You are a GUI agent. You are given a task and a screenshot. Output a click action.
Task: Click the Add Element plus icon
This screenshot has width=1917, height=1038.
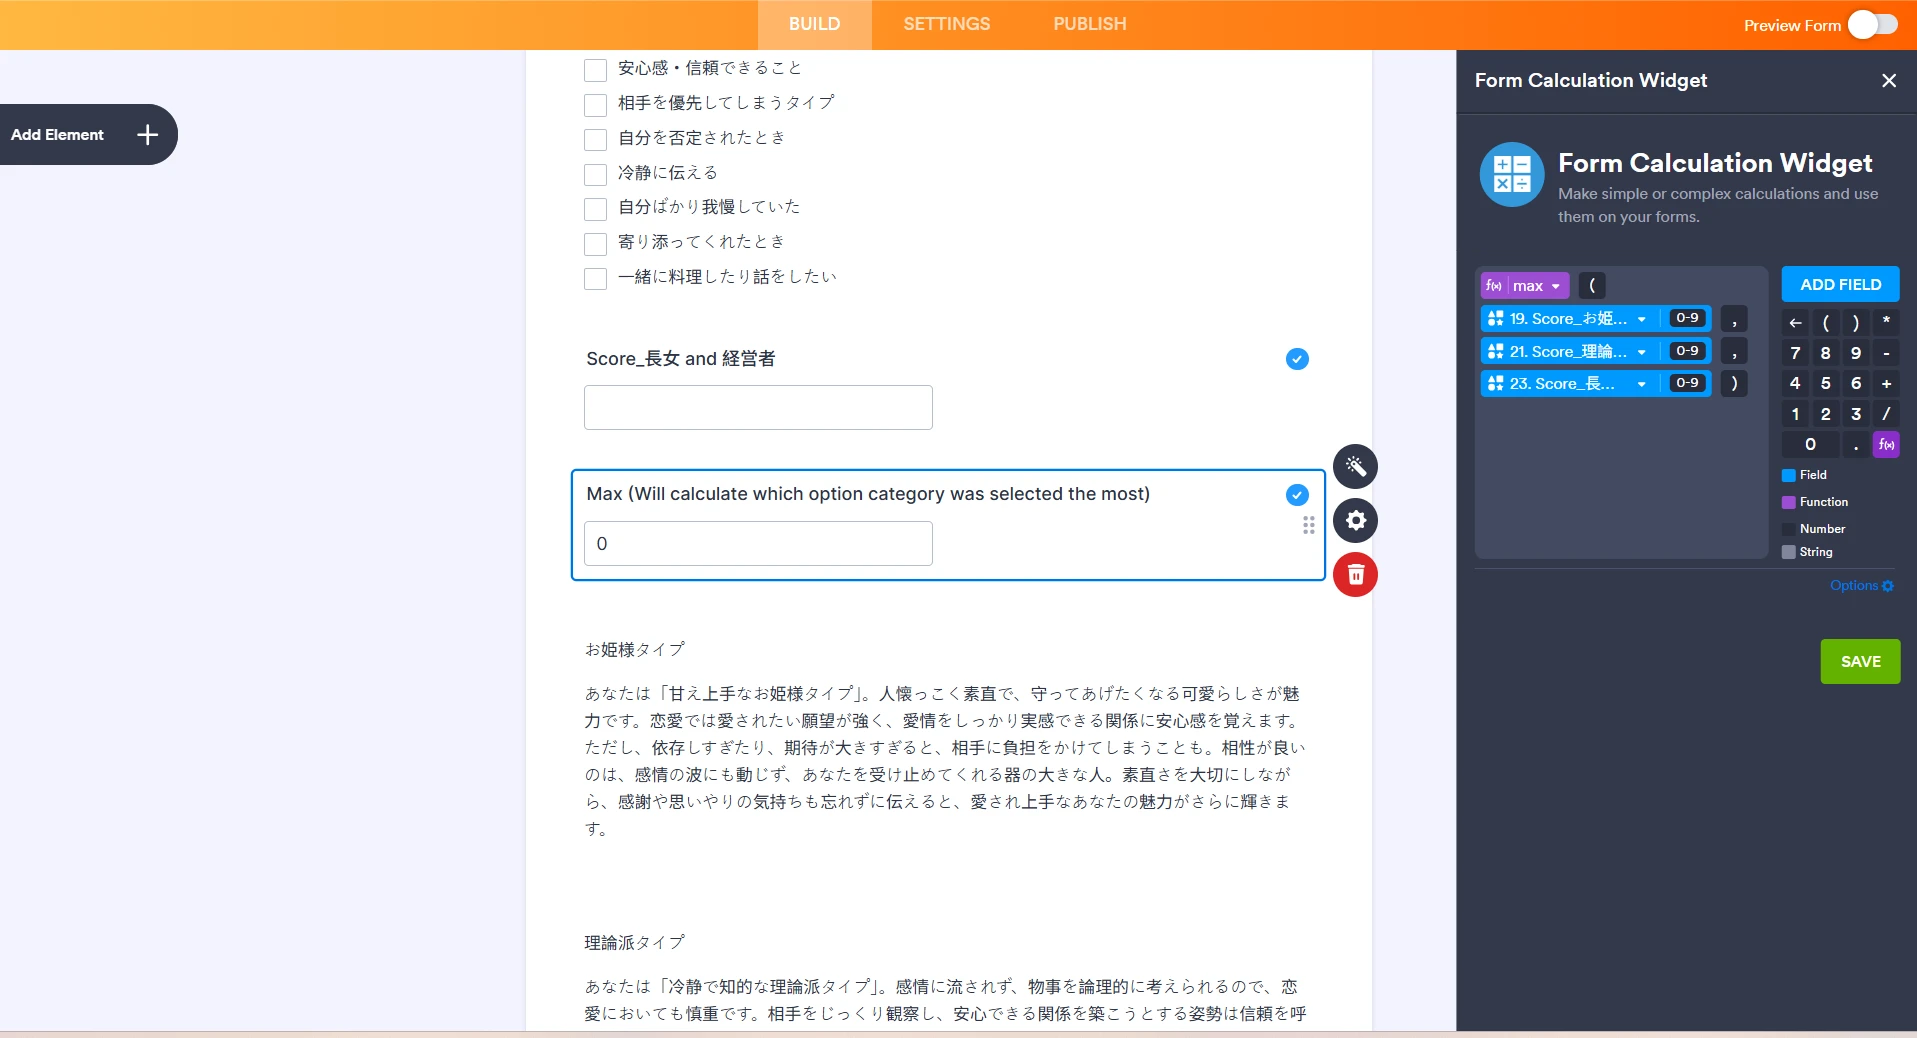coord(146,134)
